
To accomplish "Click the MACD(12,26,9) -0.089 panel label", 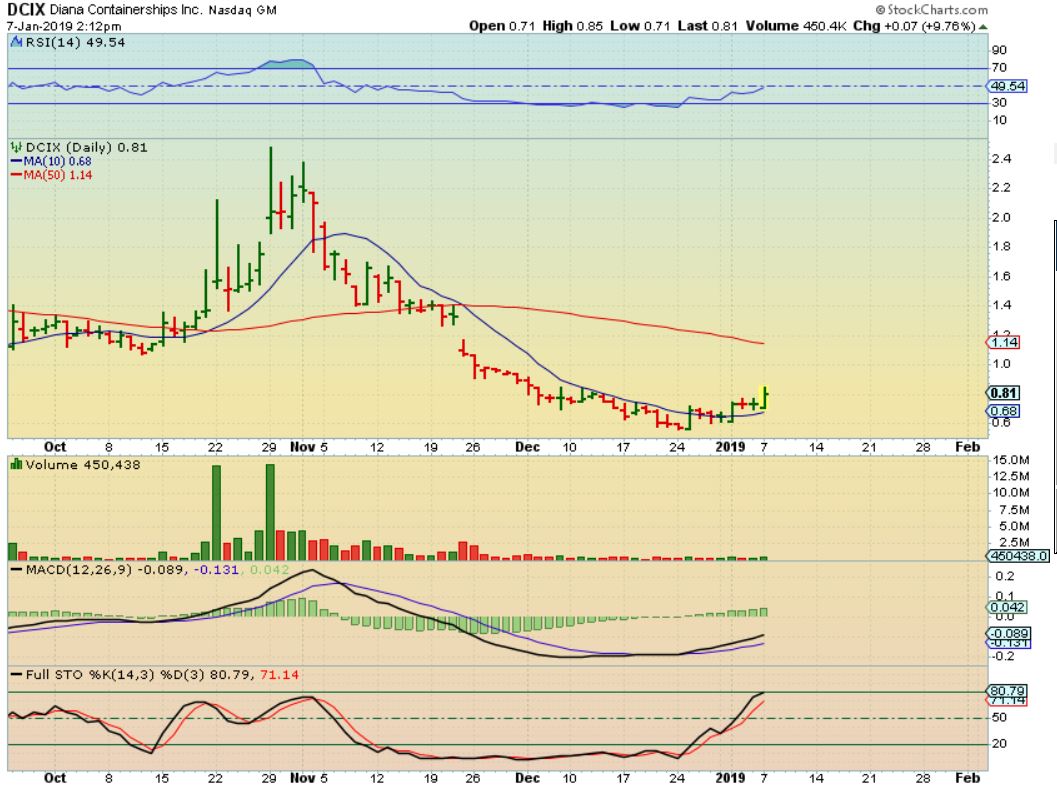I will 104,570.
